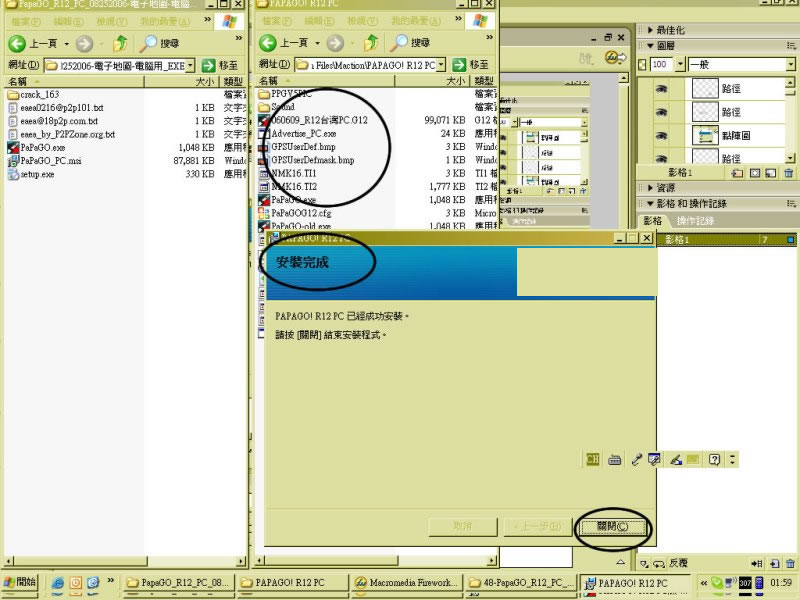Select PaPaGOG12.cfg in PAPAGO! R12 PC folder
The image size is (800, 600).
295,213
